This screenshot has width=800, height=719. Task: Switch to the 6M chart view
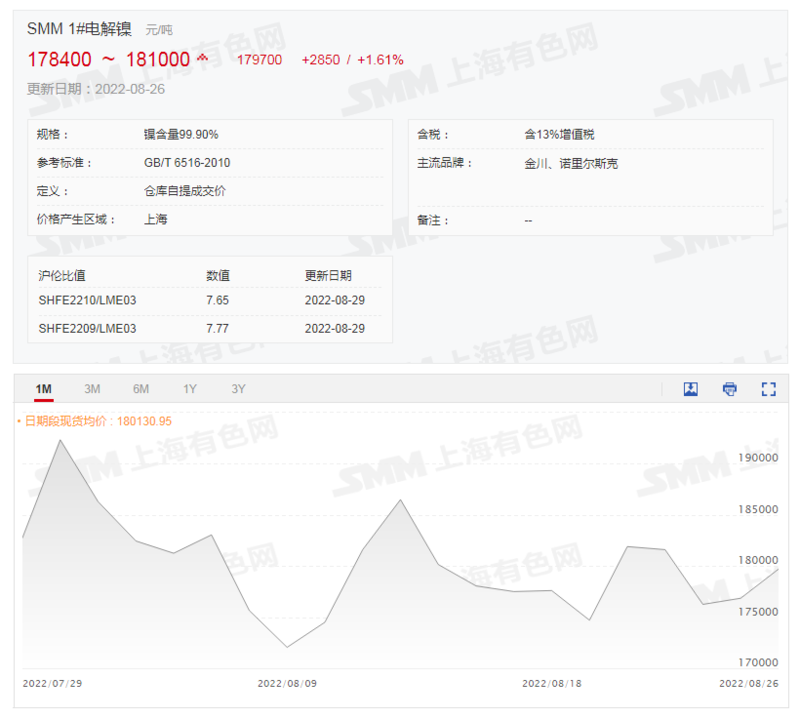point(141,388)
